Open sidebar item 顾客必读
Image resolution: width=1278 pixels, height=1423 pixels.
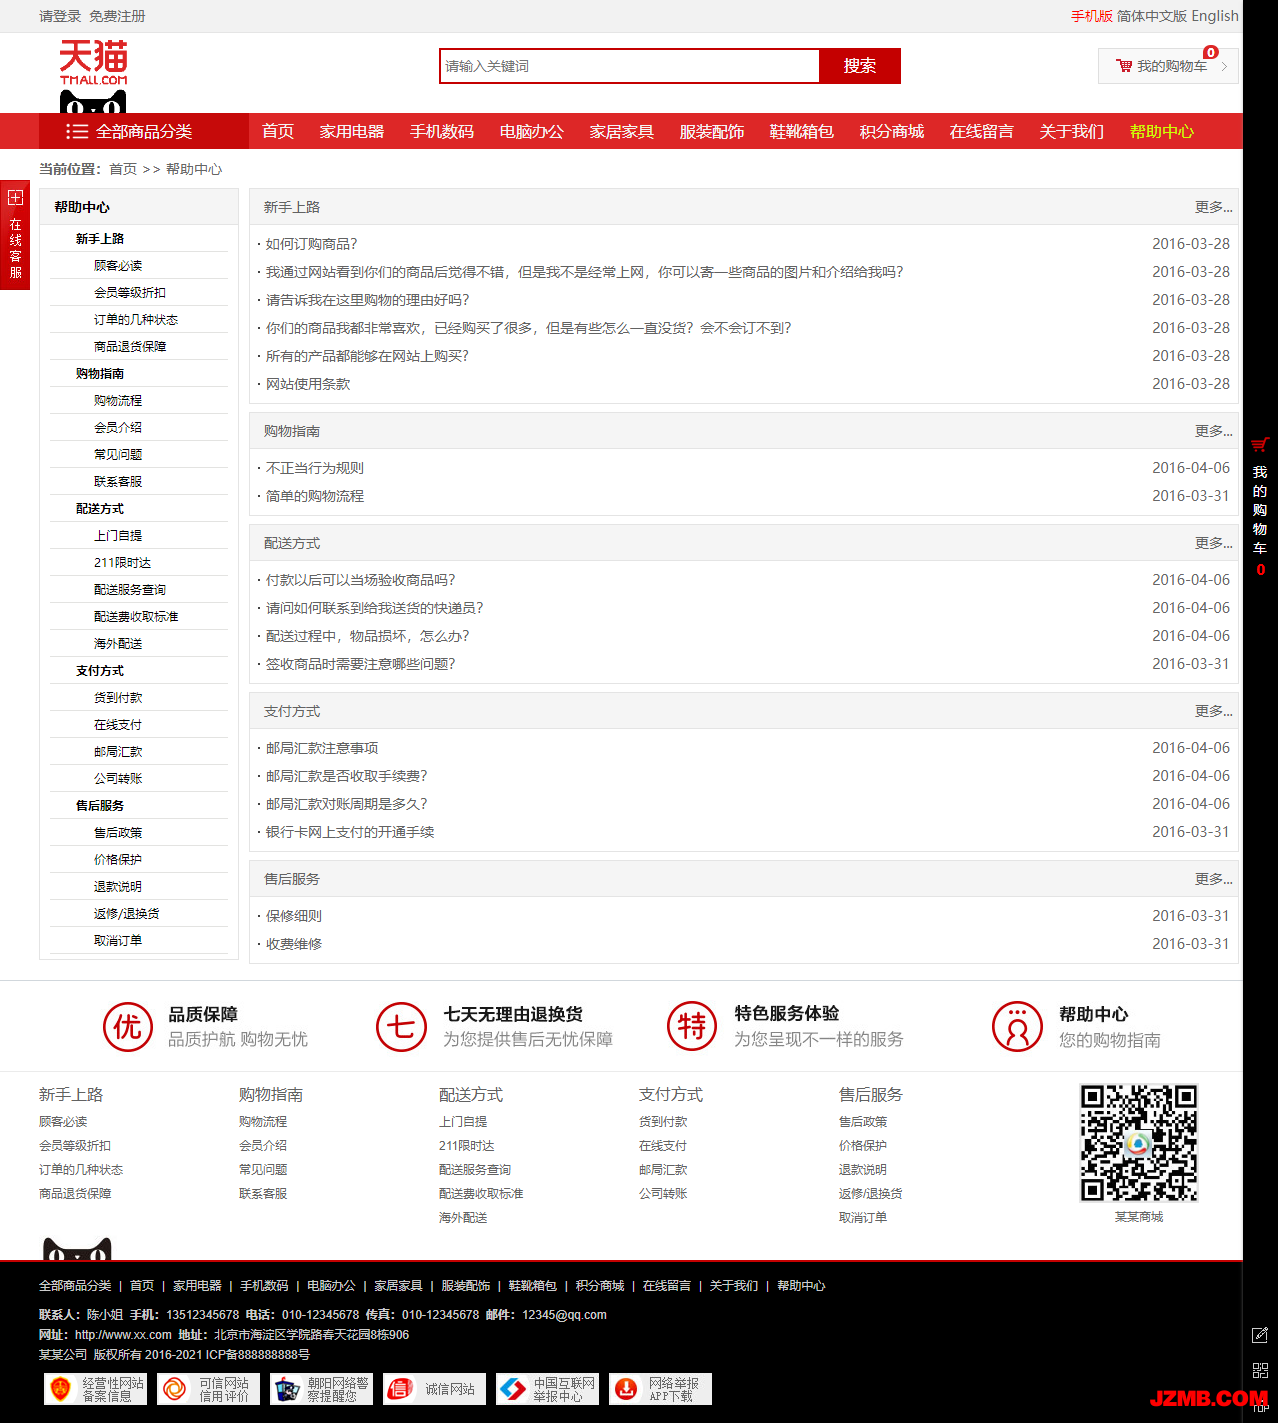[118, 266]
